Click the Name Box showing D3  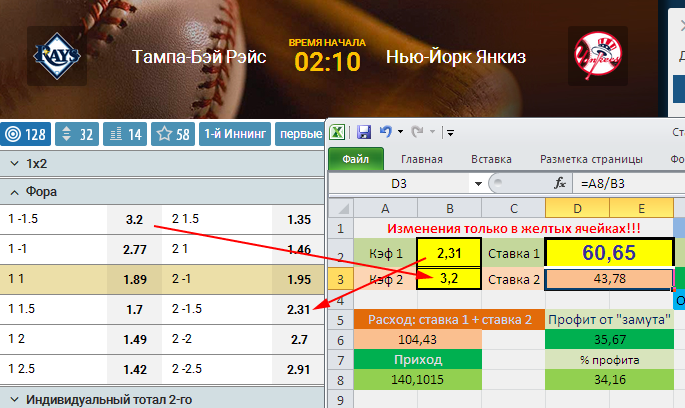[399, 183]
